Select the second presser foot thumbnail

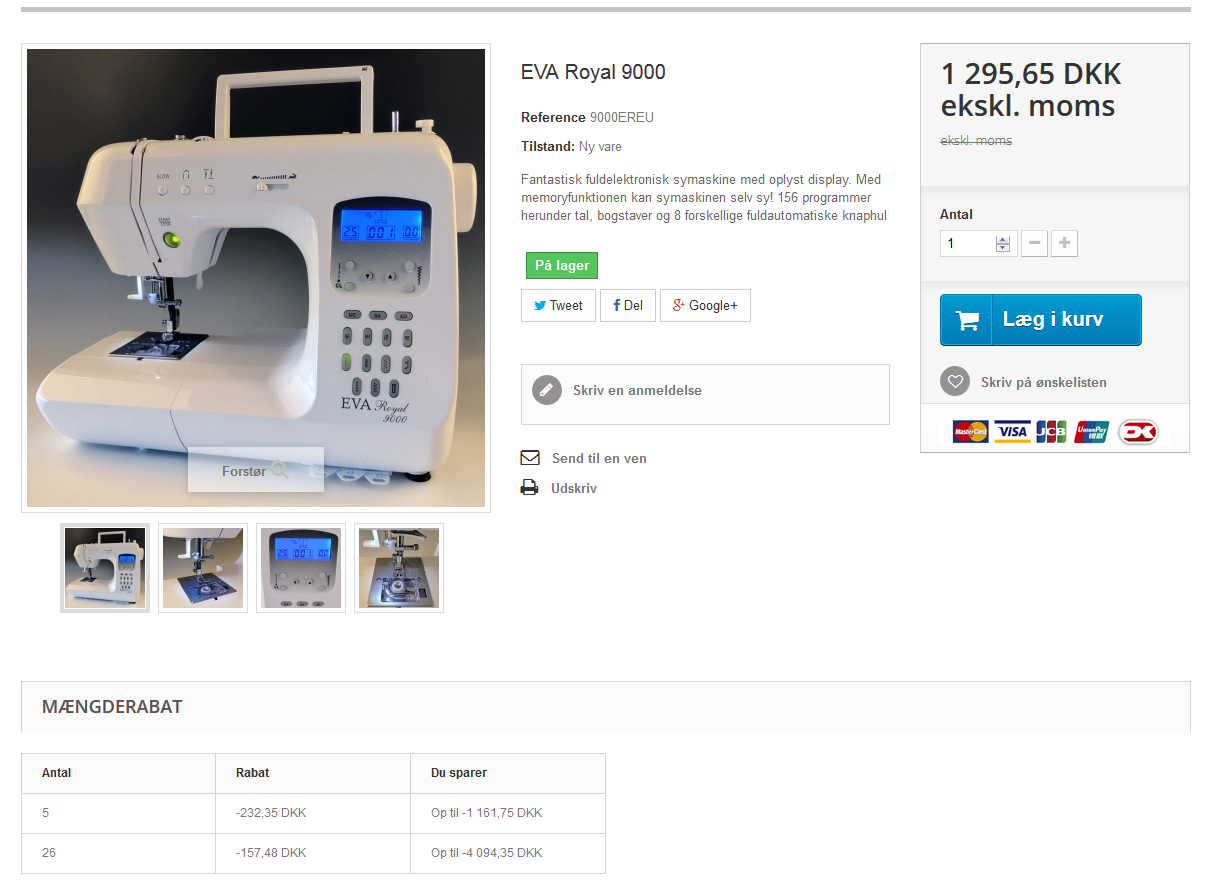pos(203,568)
